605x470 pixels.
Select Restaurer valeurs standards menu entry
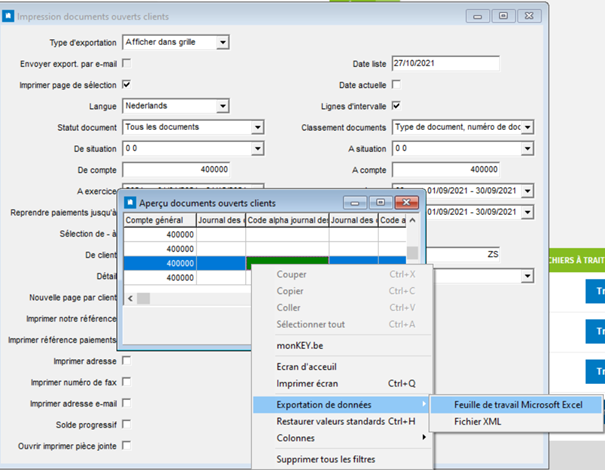[x=341, y=421]
